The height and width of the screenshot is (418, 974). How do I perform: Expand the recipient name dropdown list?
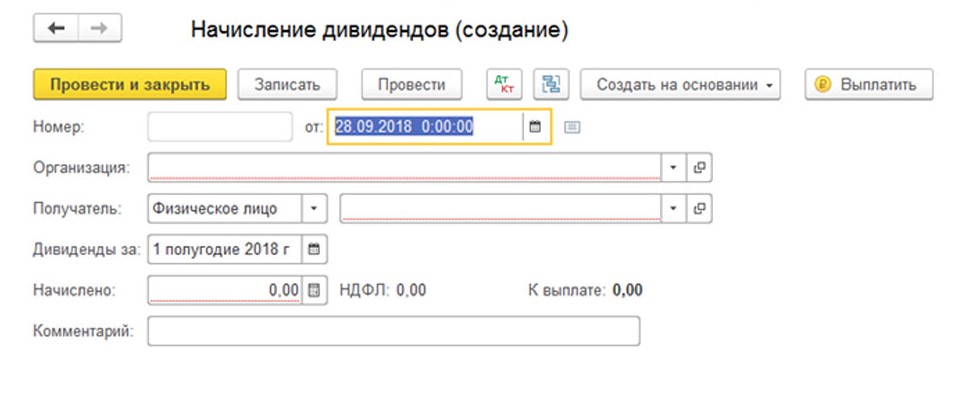point(673,208)
